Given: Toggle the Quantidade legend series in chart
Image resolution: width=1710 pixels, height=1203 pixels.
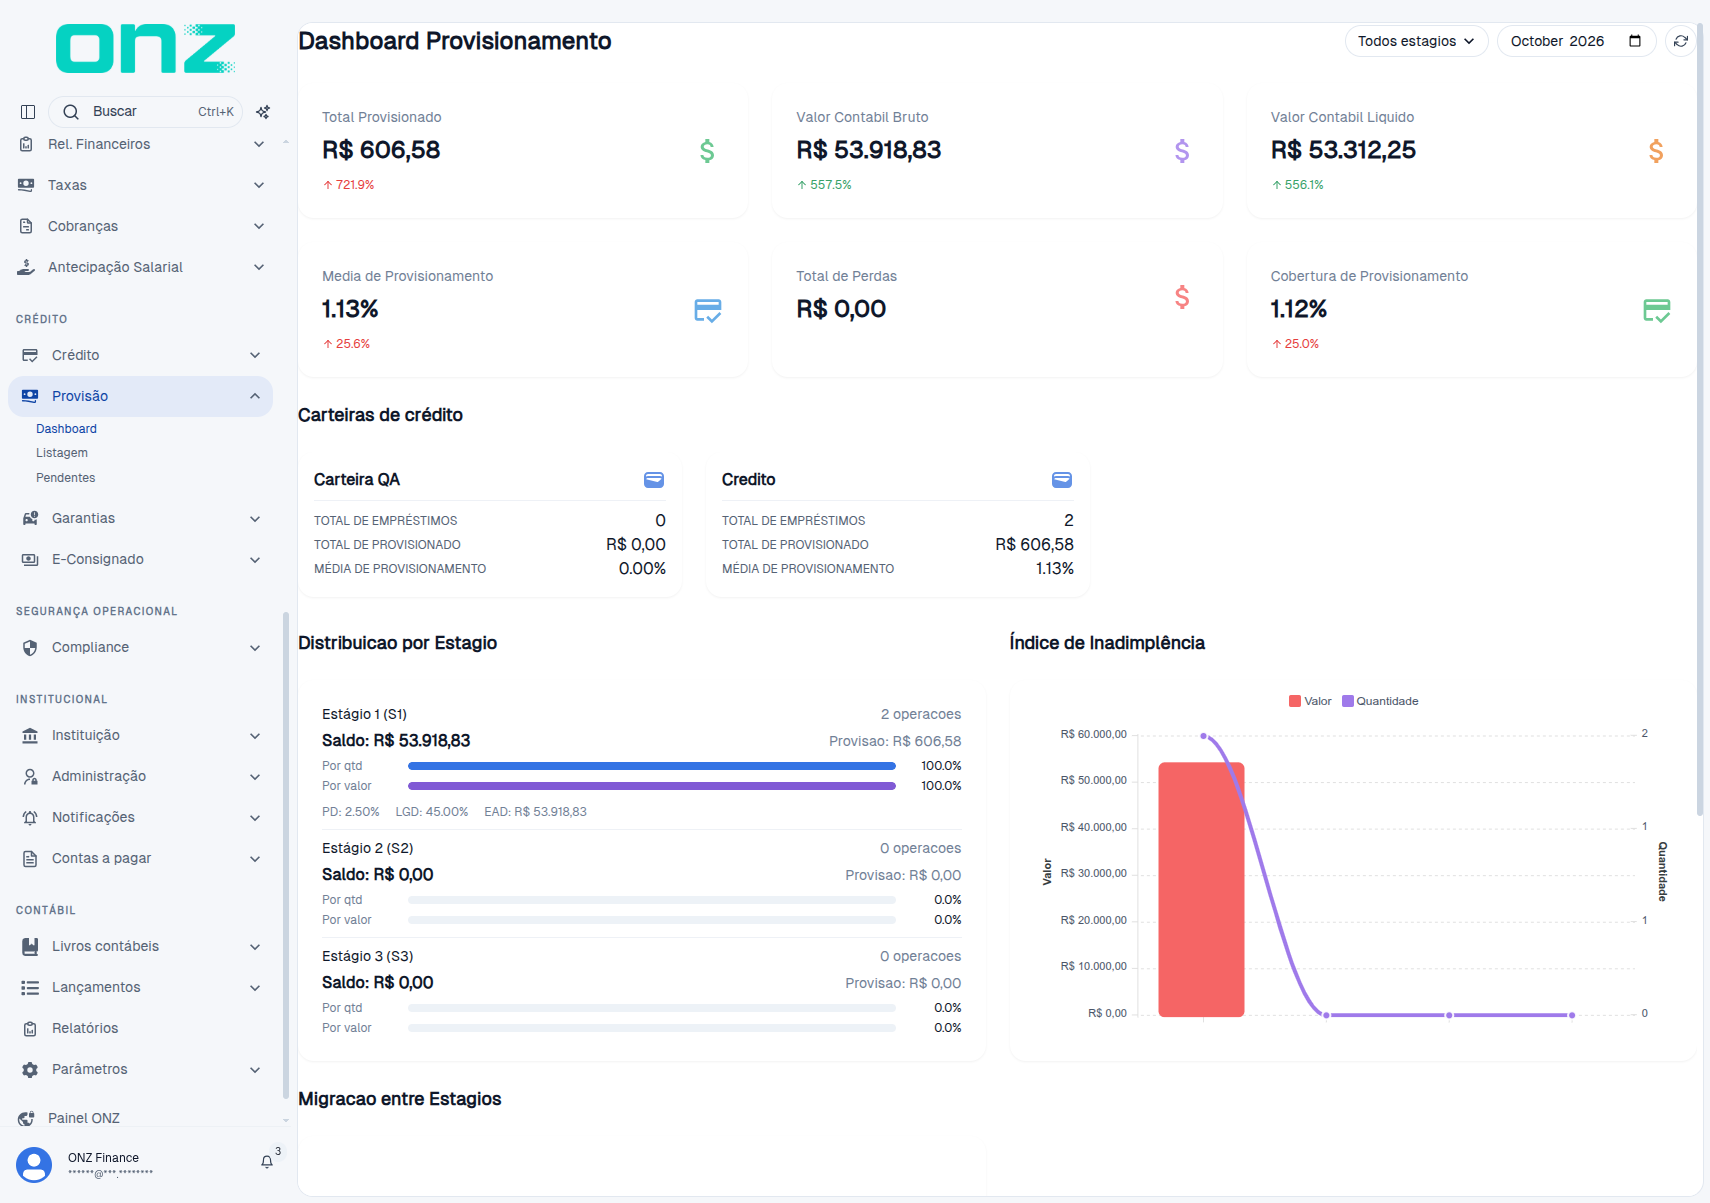Looking at the screenshot, I should 1380,701.
